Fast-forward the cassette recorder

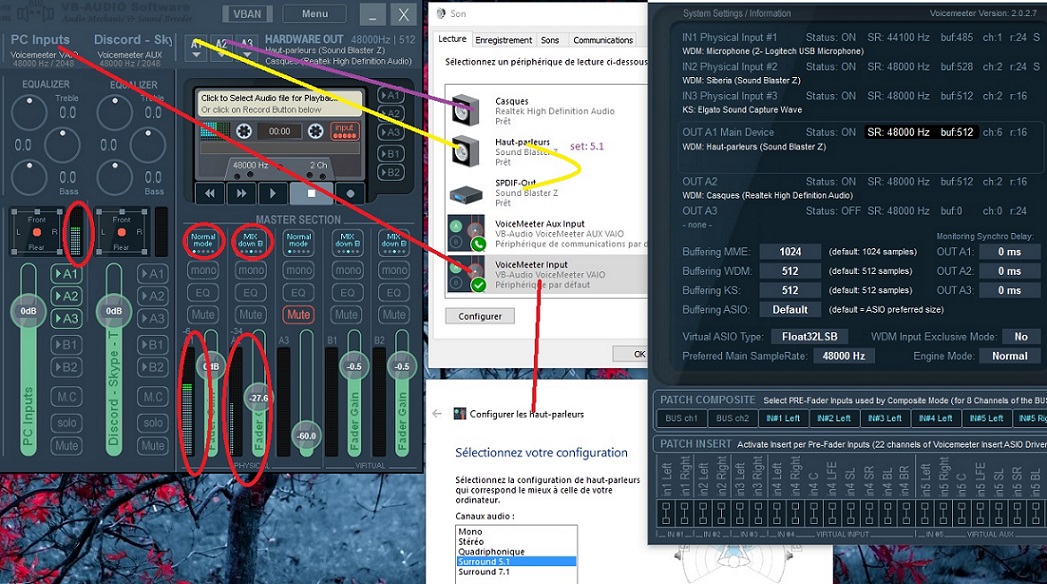pyautogui.click(x=241, y=194)
